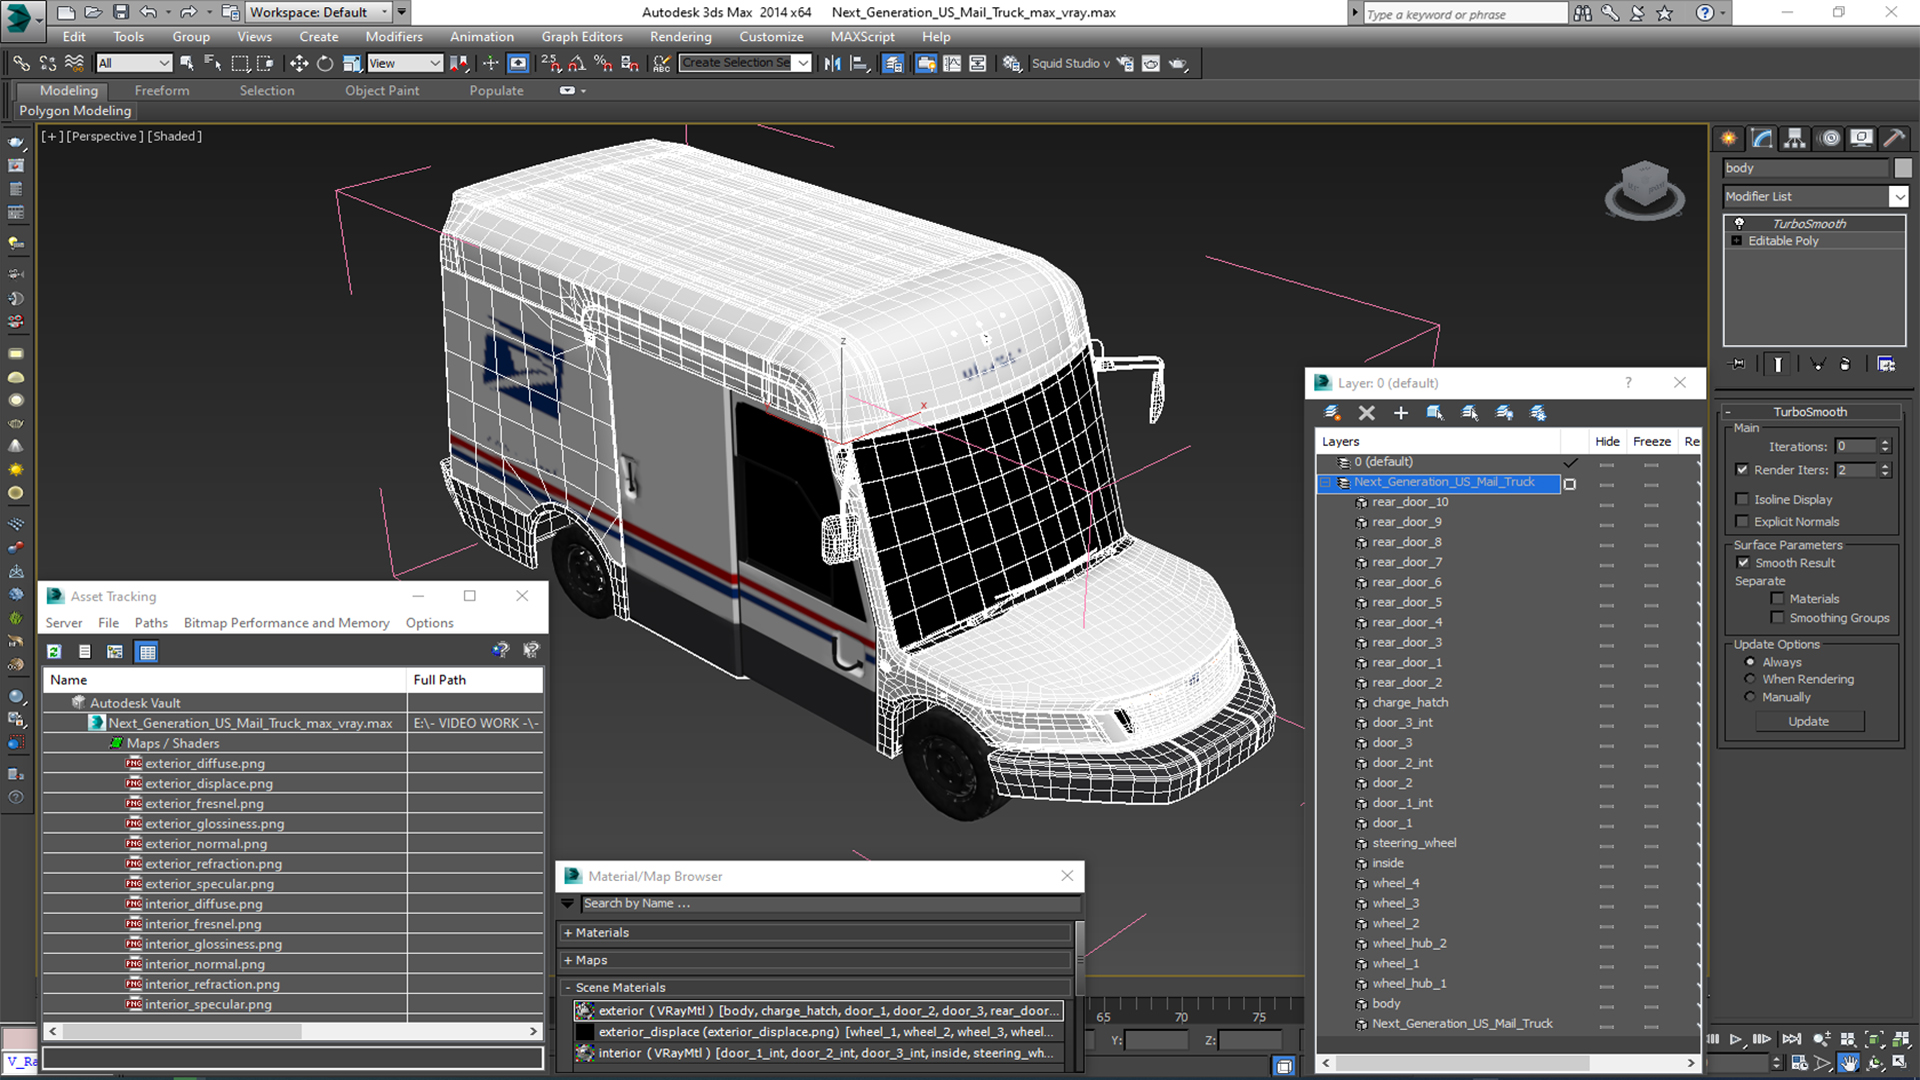The width and height of the screenshot is (1920, 1080).
Task: Open the Hierarchy command panel tab
Action: coord(1795,138)
